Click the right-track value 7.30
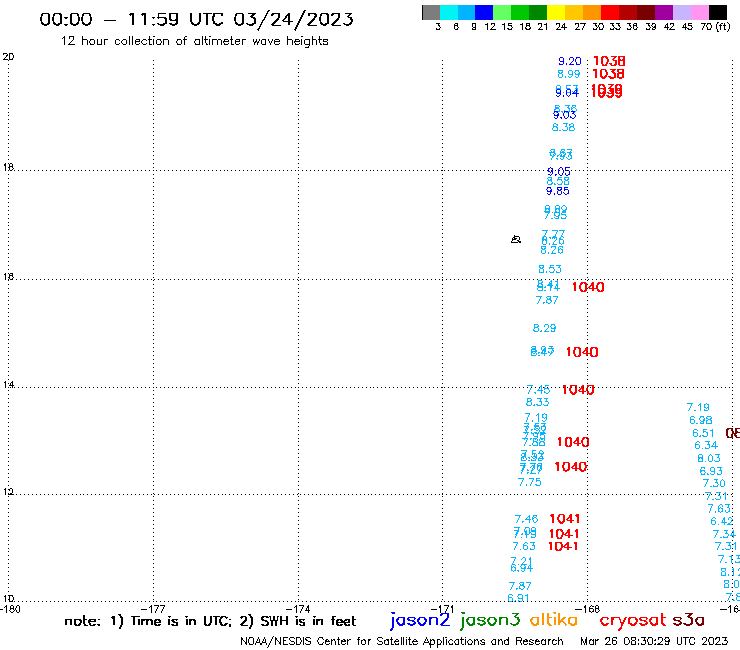 [x=714, y=483]
